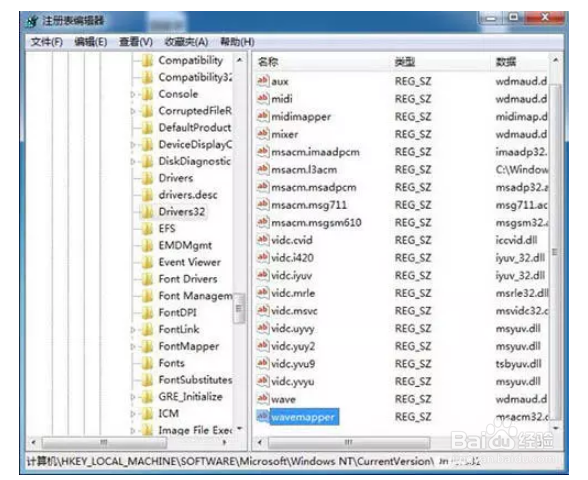Expand the FontLink tree node
Viewport: 588px width, 480px height.
click(x=133, y=330)
